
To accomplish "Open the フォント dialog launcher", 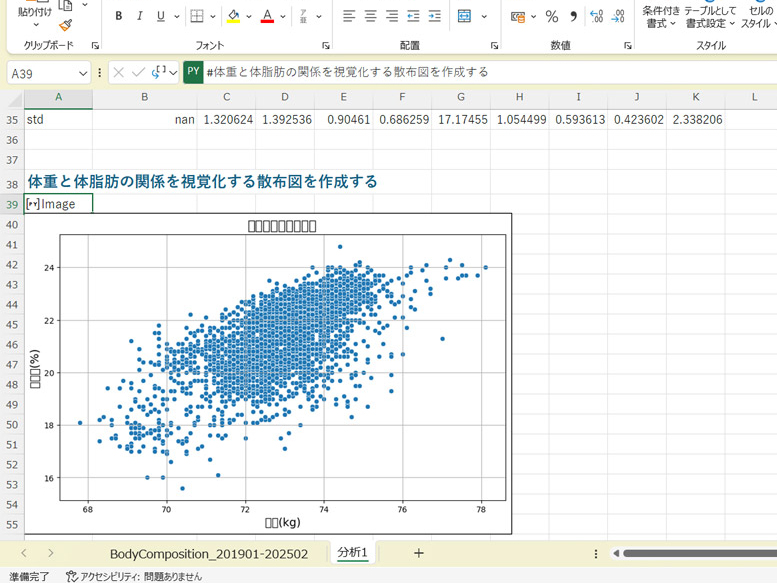I will coord(326,46).
